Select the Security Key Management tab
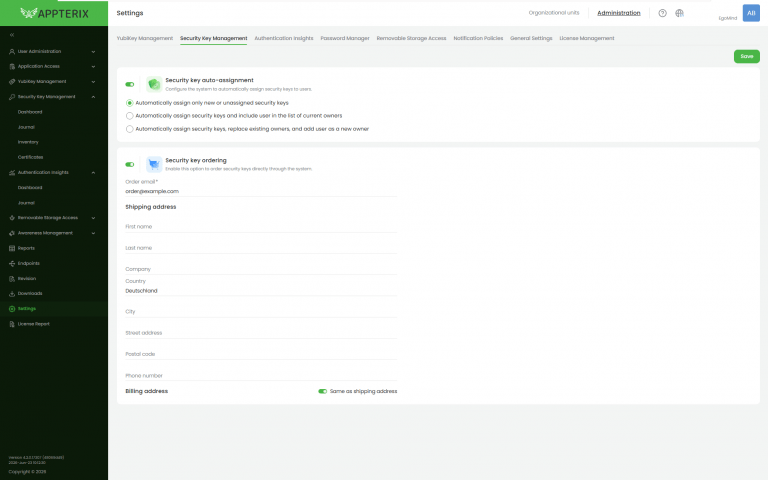This screenshot has width=768, height=480. [214, 38]
